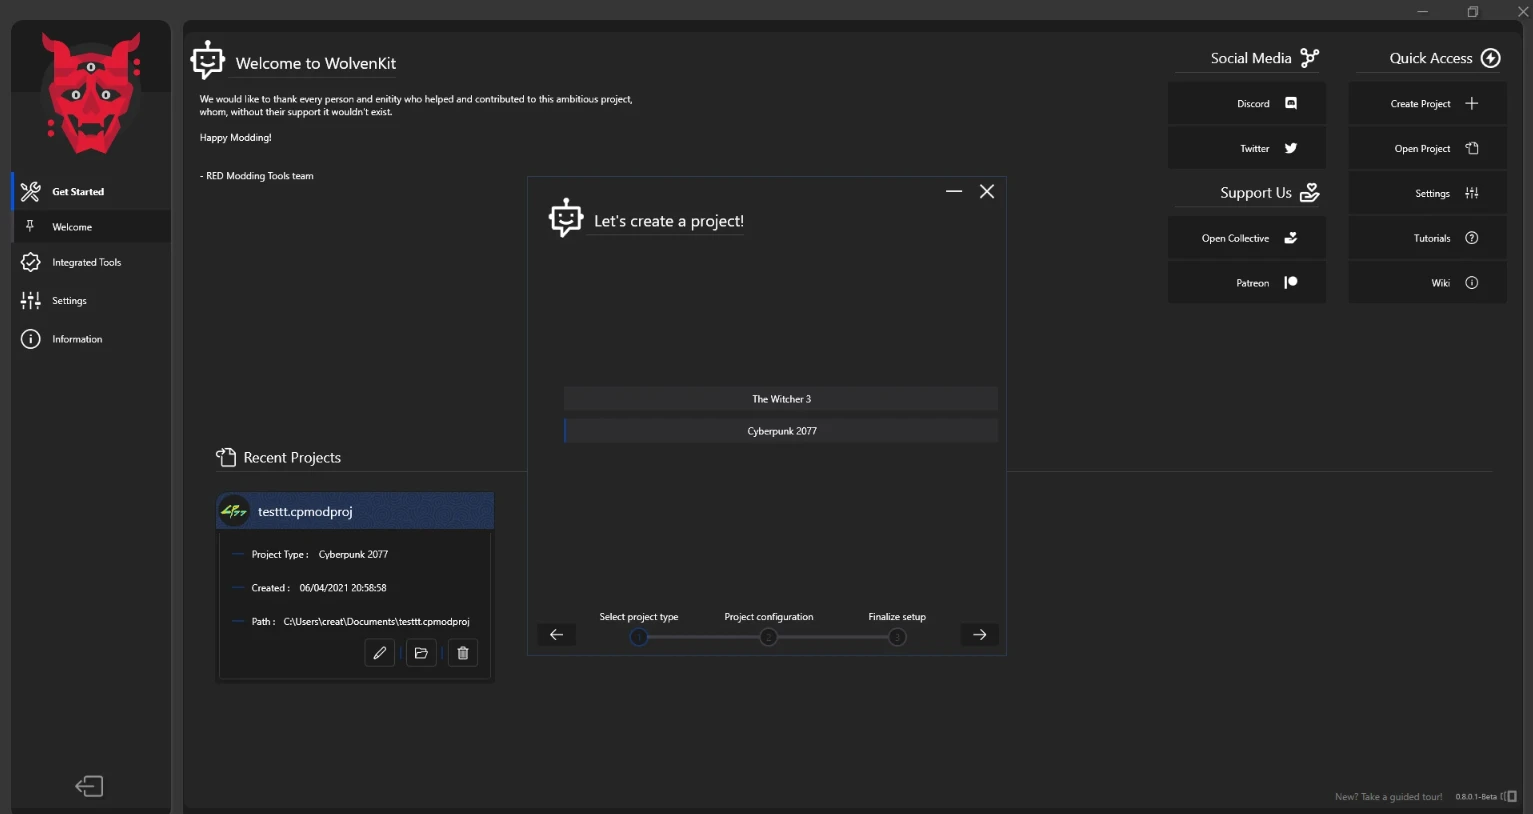Click the question mark Tutorials icon
Screen dimensions: 1533x814
pos(1472,238)
